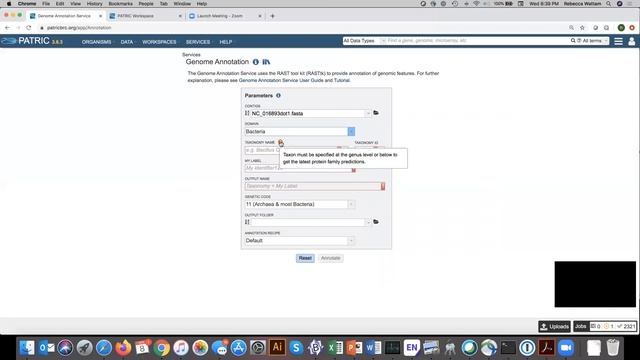Expand the Annotation Recipe dropdown
The image size is (640, 360).
(x=351, y=240)
